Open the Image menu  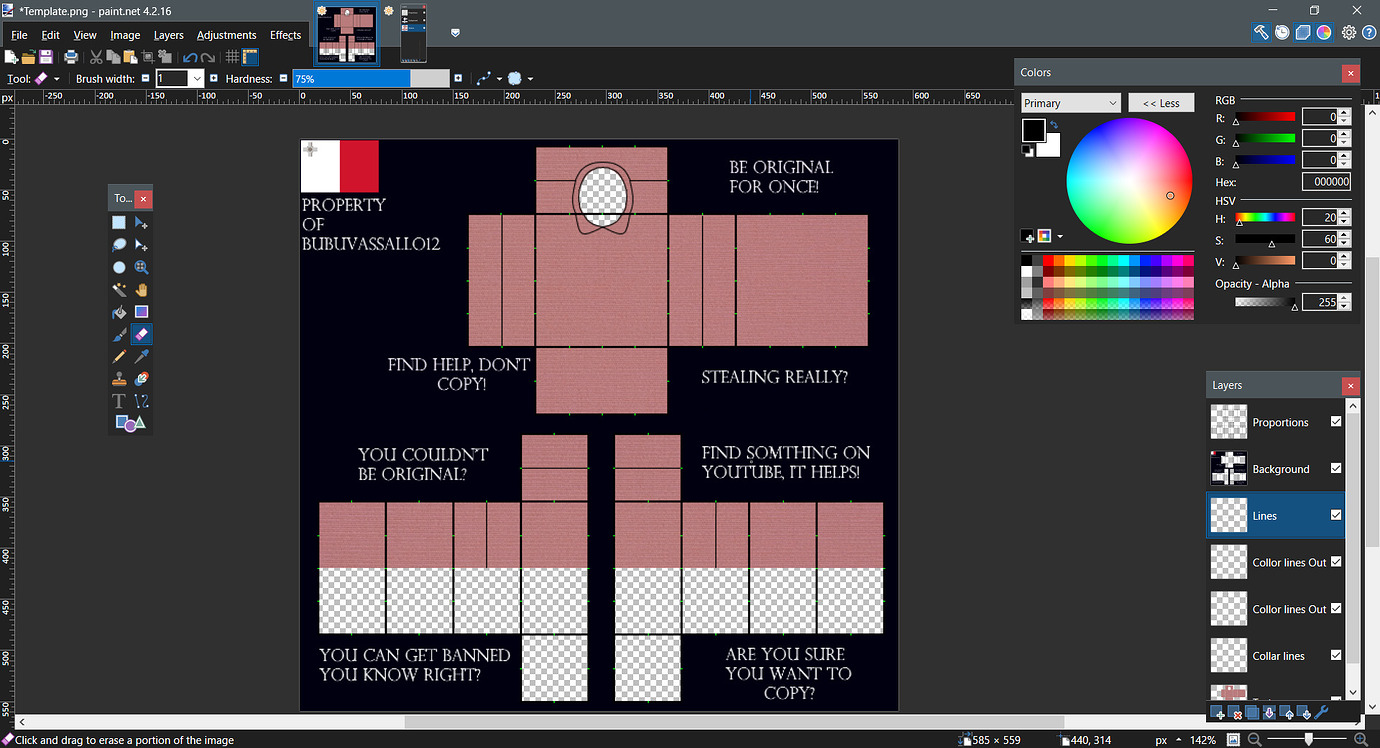coord(125,35)
